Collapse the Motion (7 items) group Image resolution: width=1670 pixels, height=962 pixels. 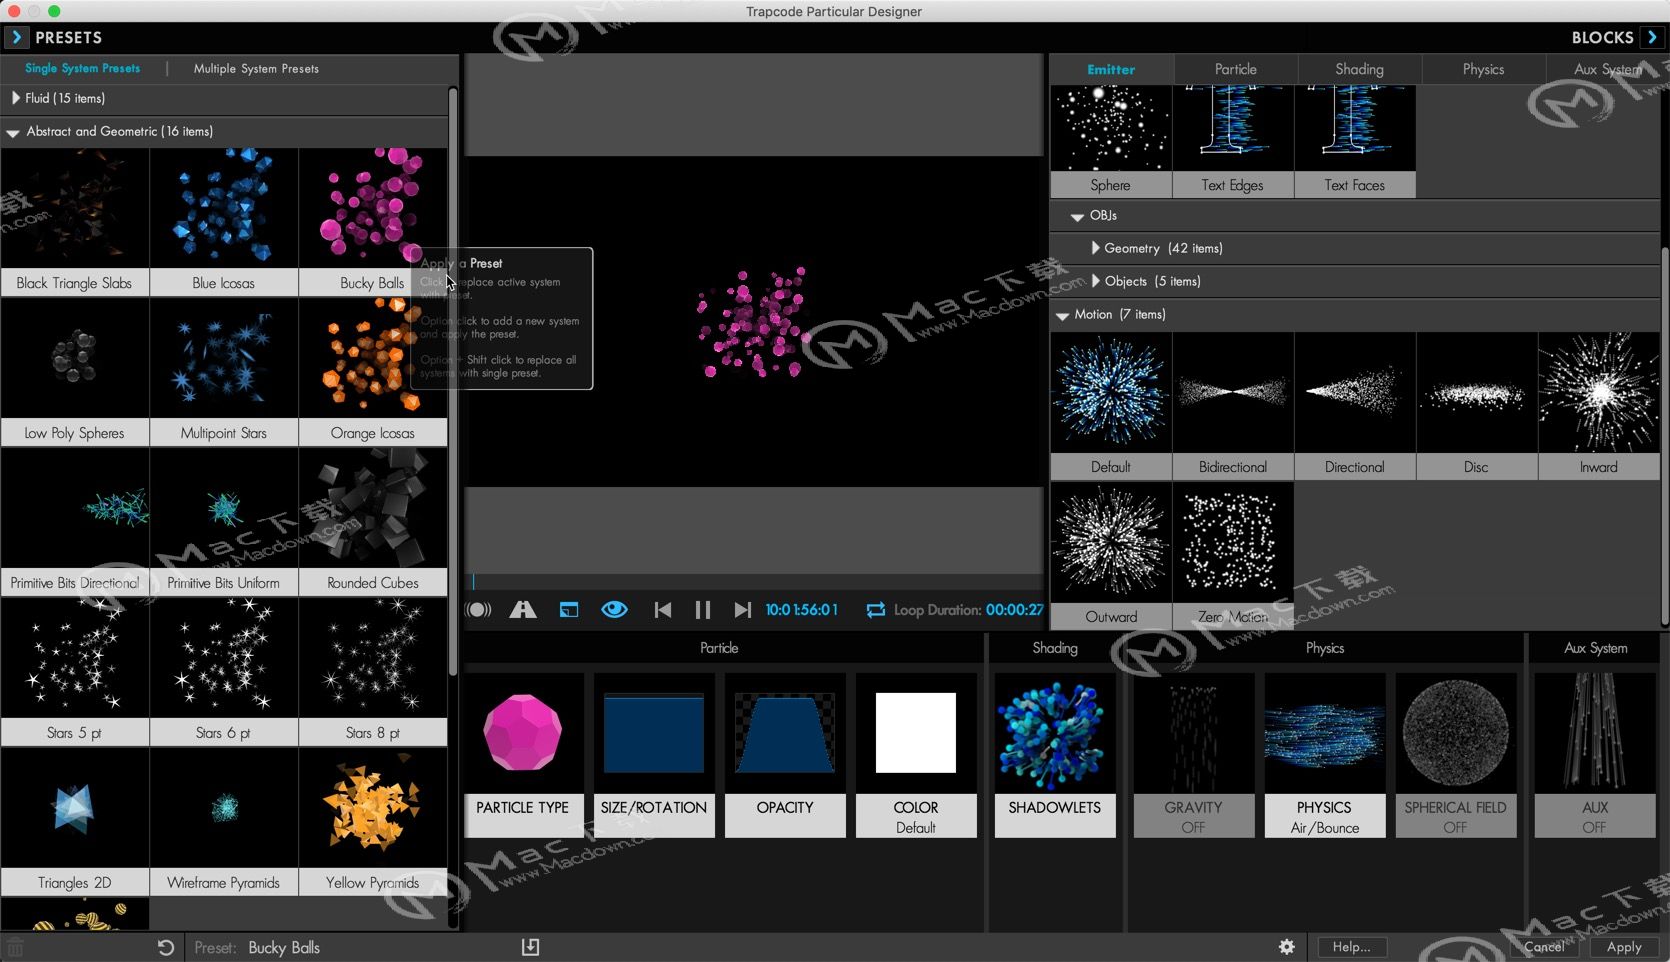tap(1062, 315)
